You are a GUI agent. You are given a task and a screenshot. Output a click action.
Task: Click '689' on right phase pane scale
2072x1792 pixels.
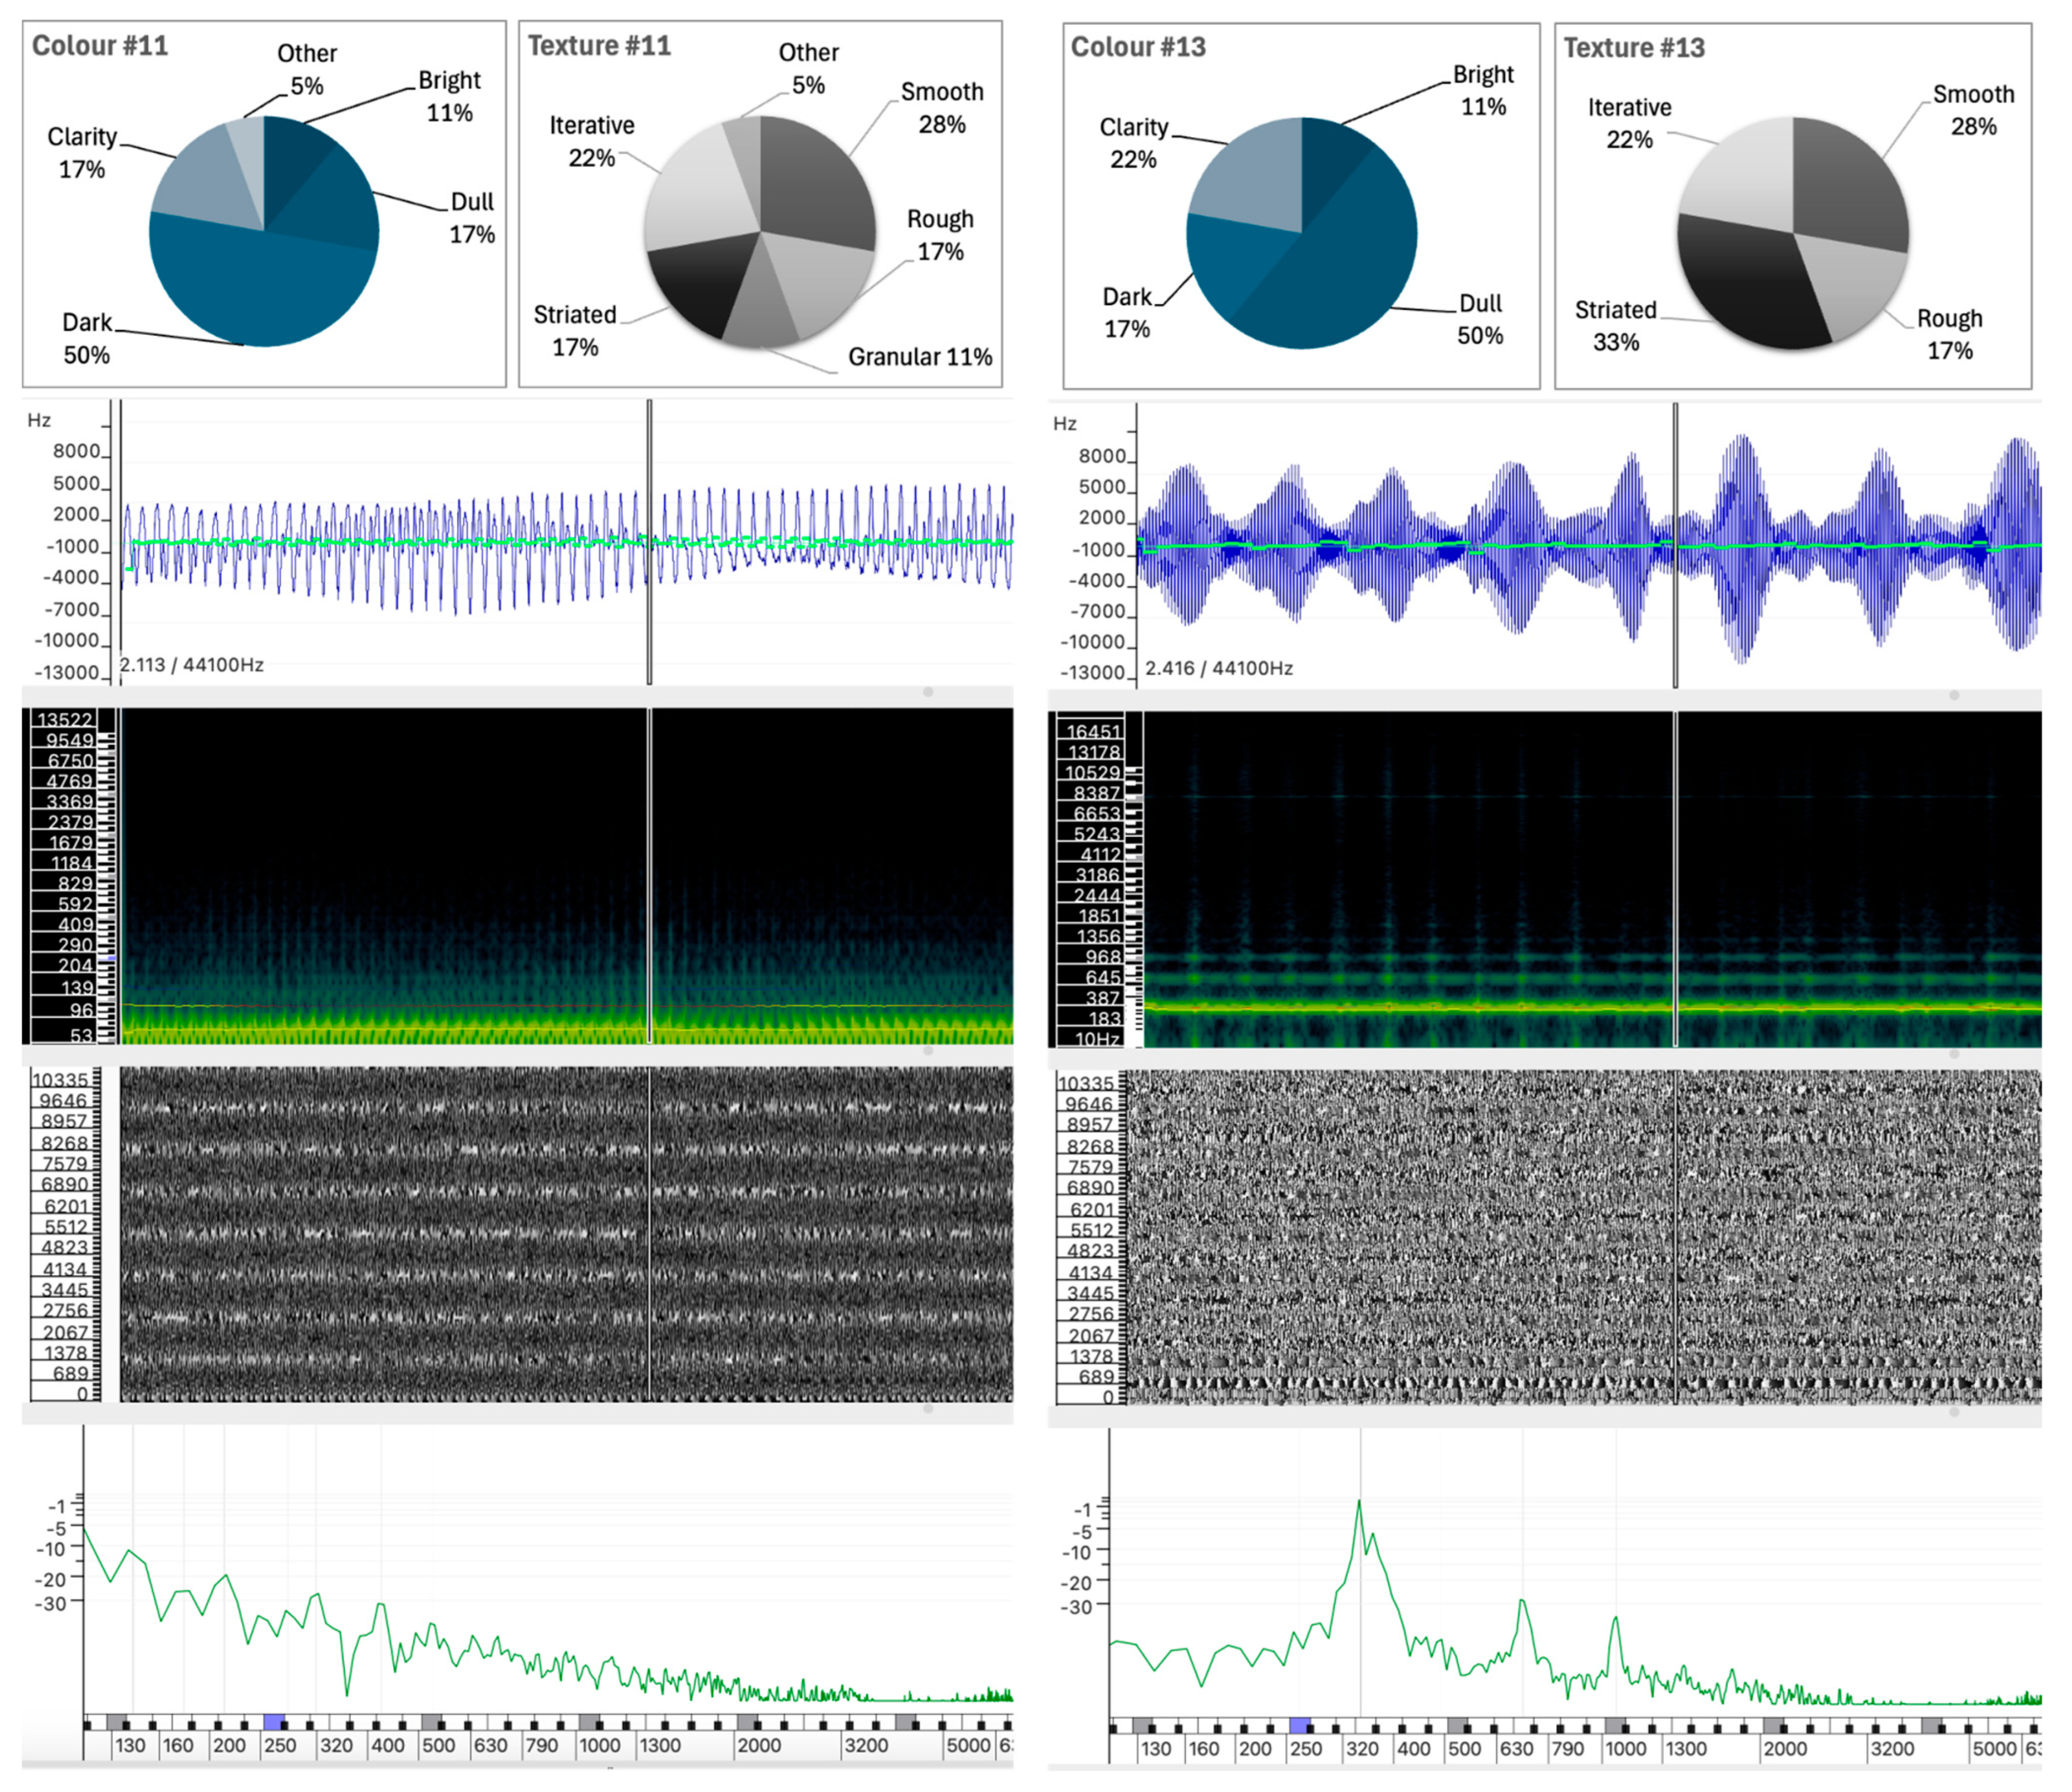click(1096, 1377)
